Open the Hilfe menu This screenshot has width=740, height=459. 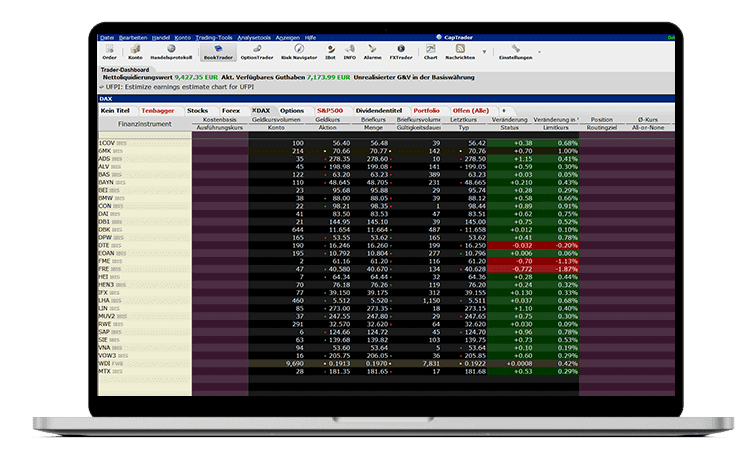[x=310, y=37]
